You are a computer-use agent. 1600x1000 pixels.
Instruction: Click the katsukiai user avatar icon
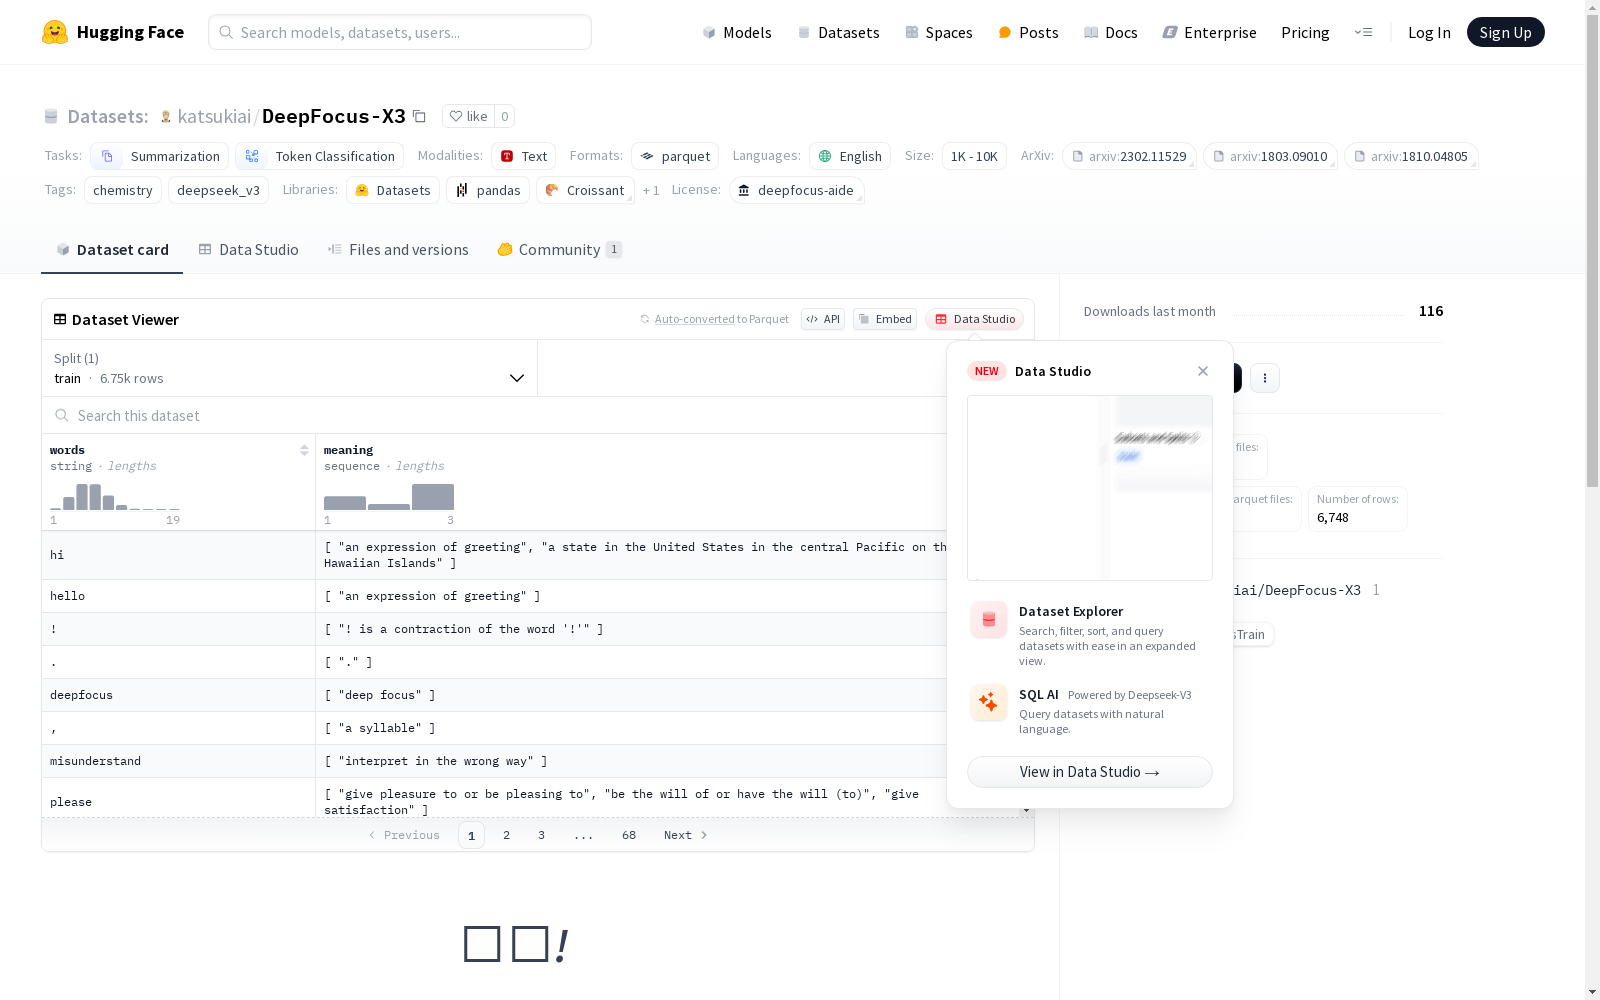pyautogui.click(x=166, y=117)
